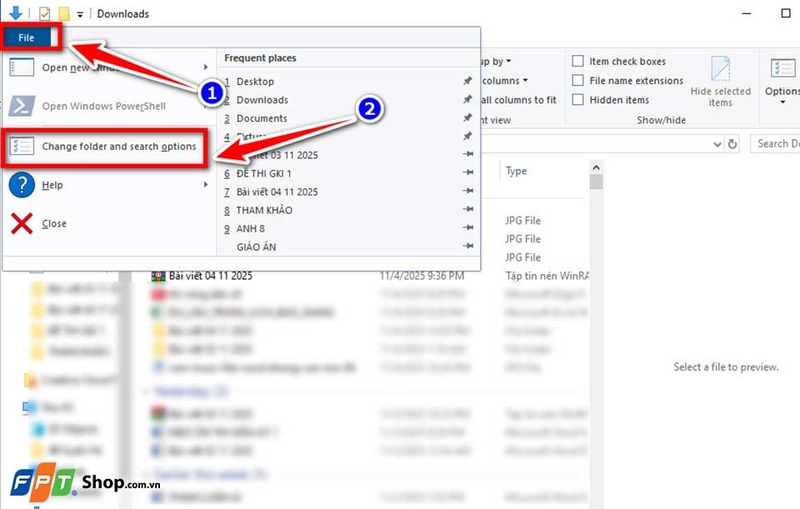800x509 pixels.
Task: Enable Item check boxes
Action: coord(578,61)
